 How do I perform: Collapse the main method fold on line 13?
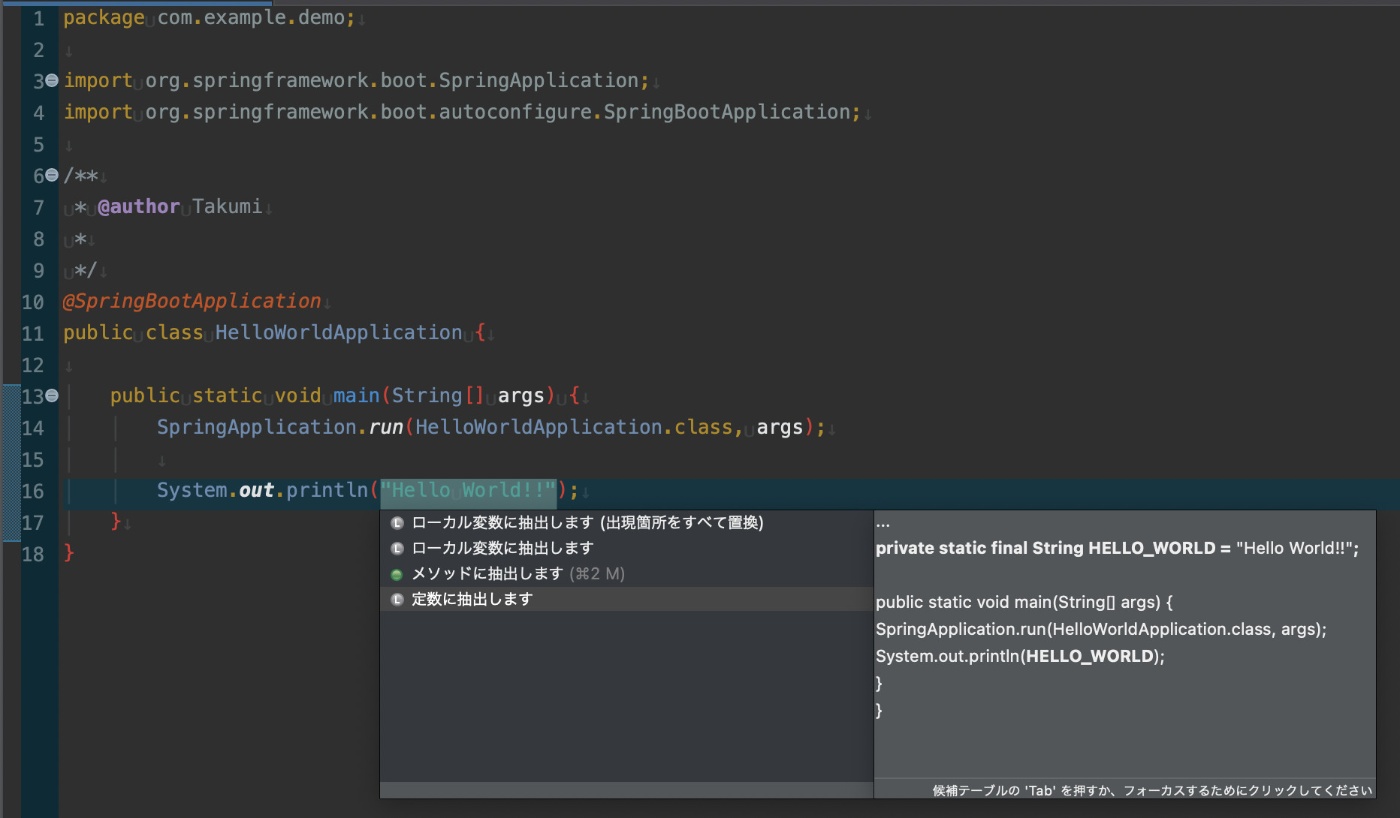[x=52, y=396]
